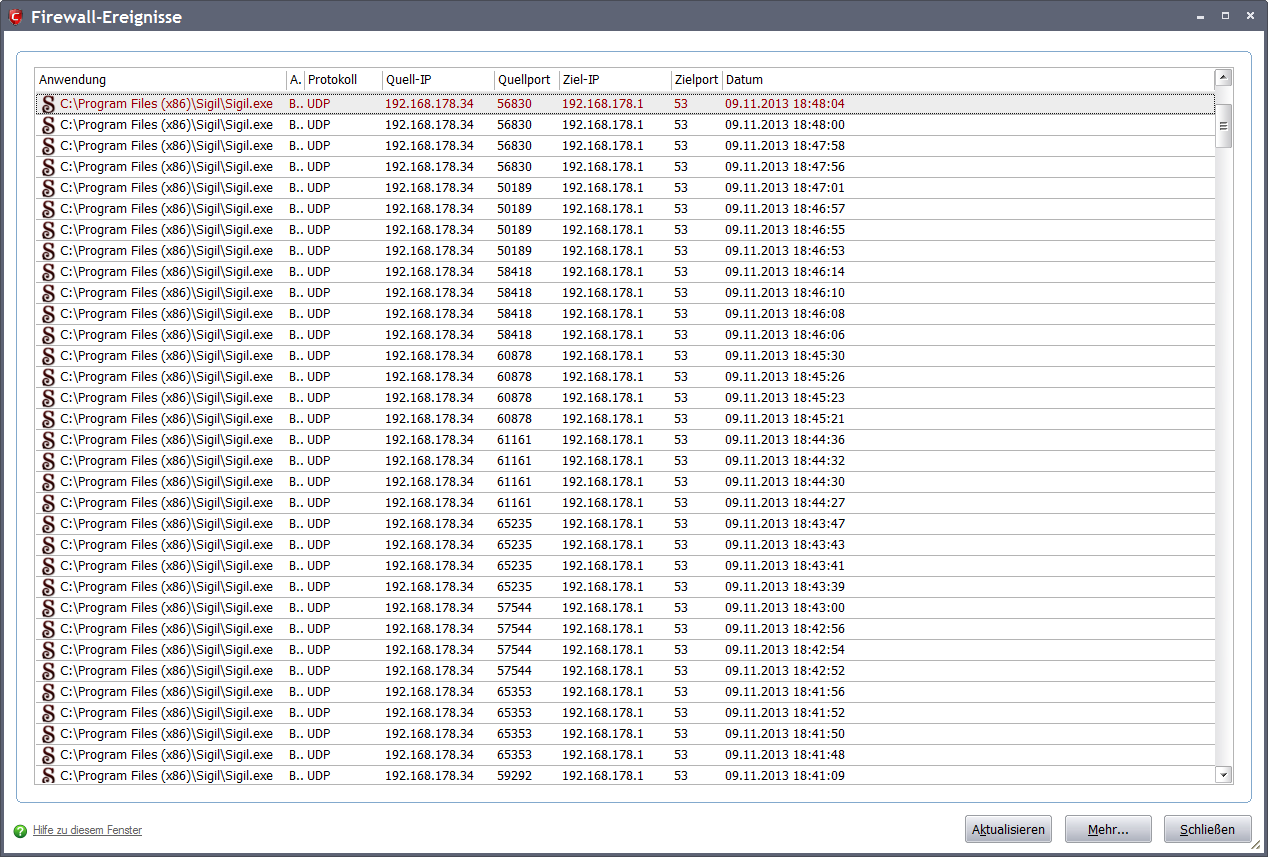Click Sigil icon in row dated 18:45:26
The width and height of the screenshot is (1268, 857).
pyautogui.click(x=48, y=377)
